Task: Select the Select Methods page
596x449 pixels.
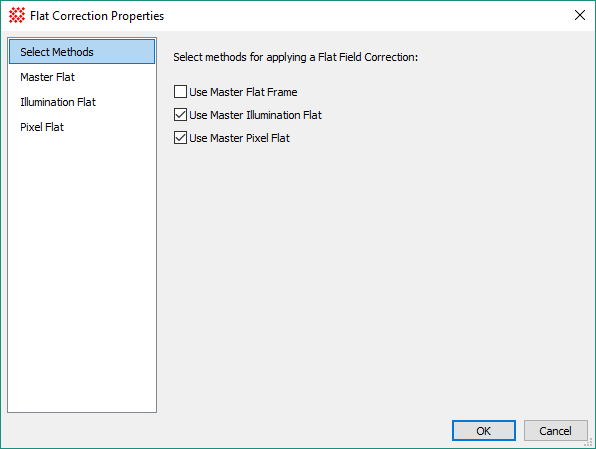Action: click(82, 52)
